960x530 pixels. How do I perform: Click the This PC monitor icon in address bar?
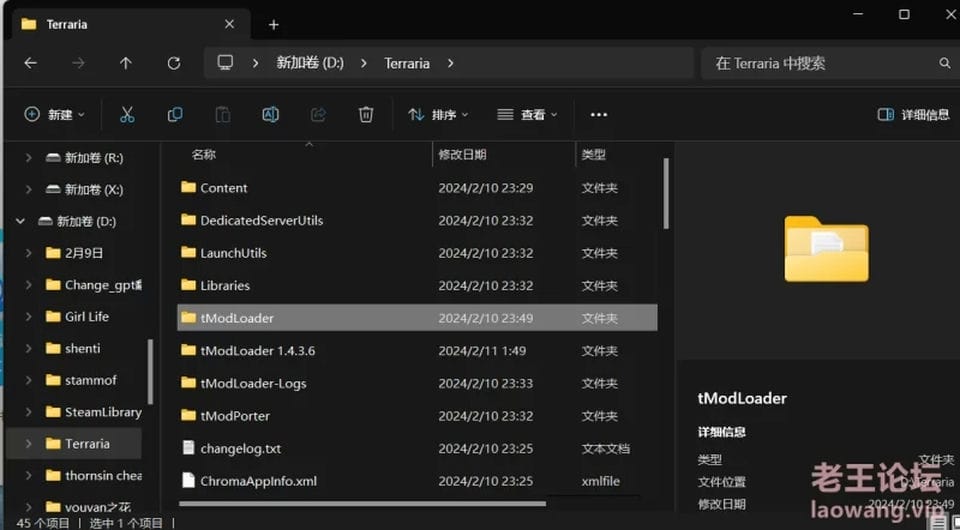(225, 62)
